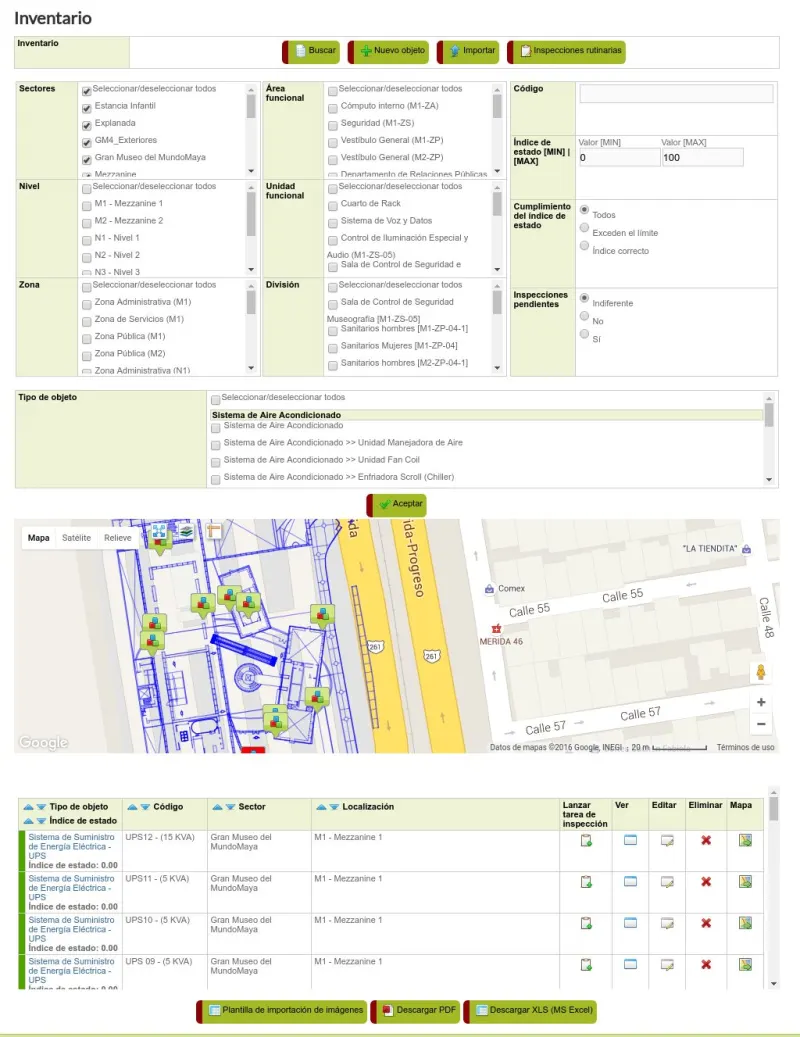Open the Importar button

[468, 52]
